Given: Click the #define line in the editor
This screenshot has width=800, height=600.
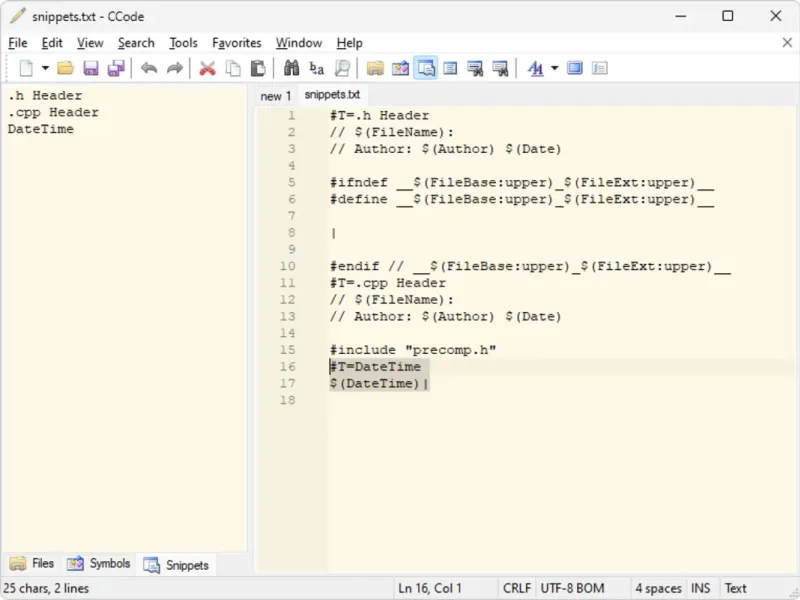Looking at the screenshot, I should point(521,199).
